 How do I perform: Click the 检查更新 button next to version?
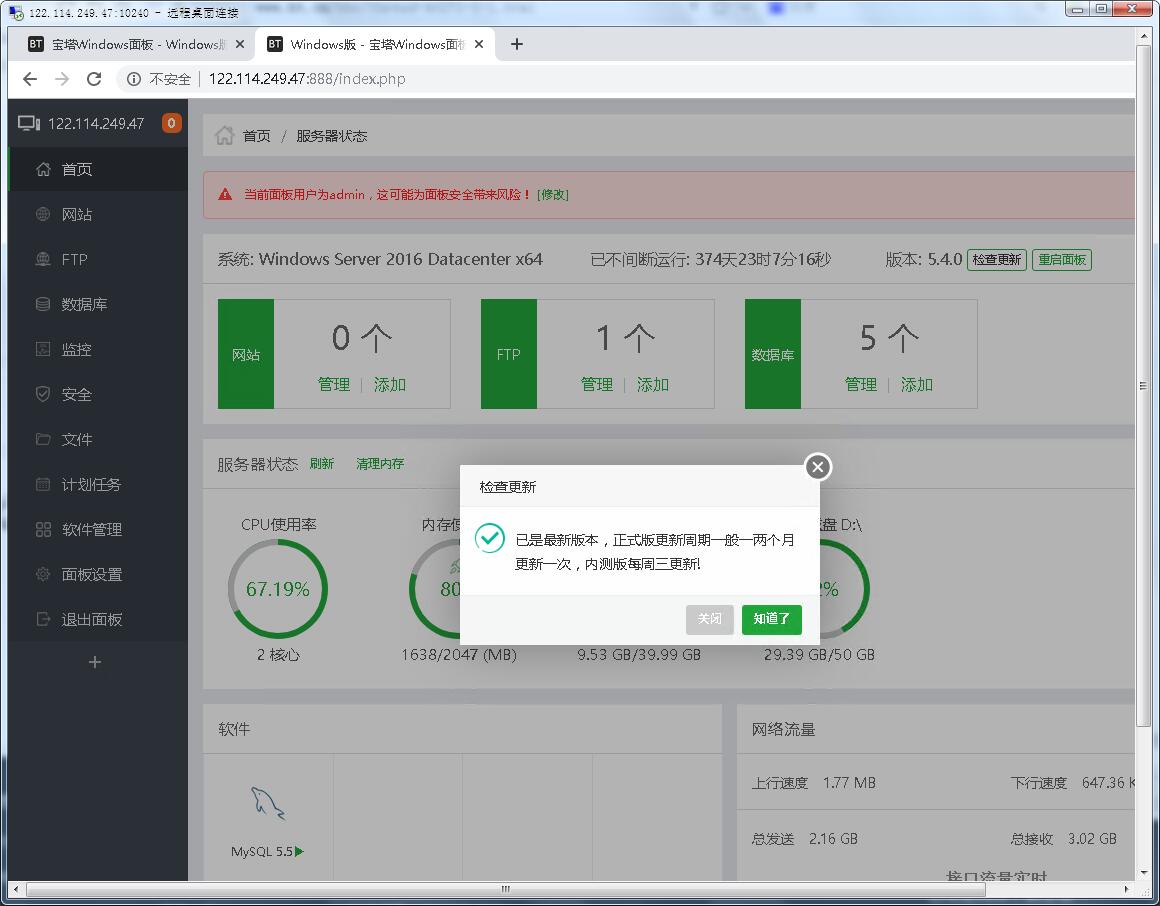pos(997,260)
